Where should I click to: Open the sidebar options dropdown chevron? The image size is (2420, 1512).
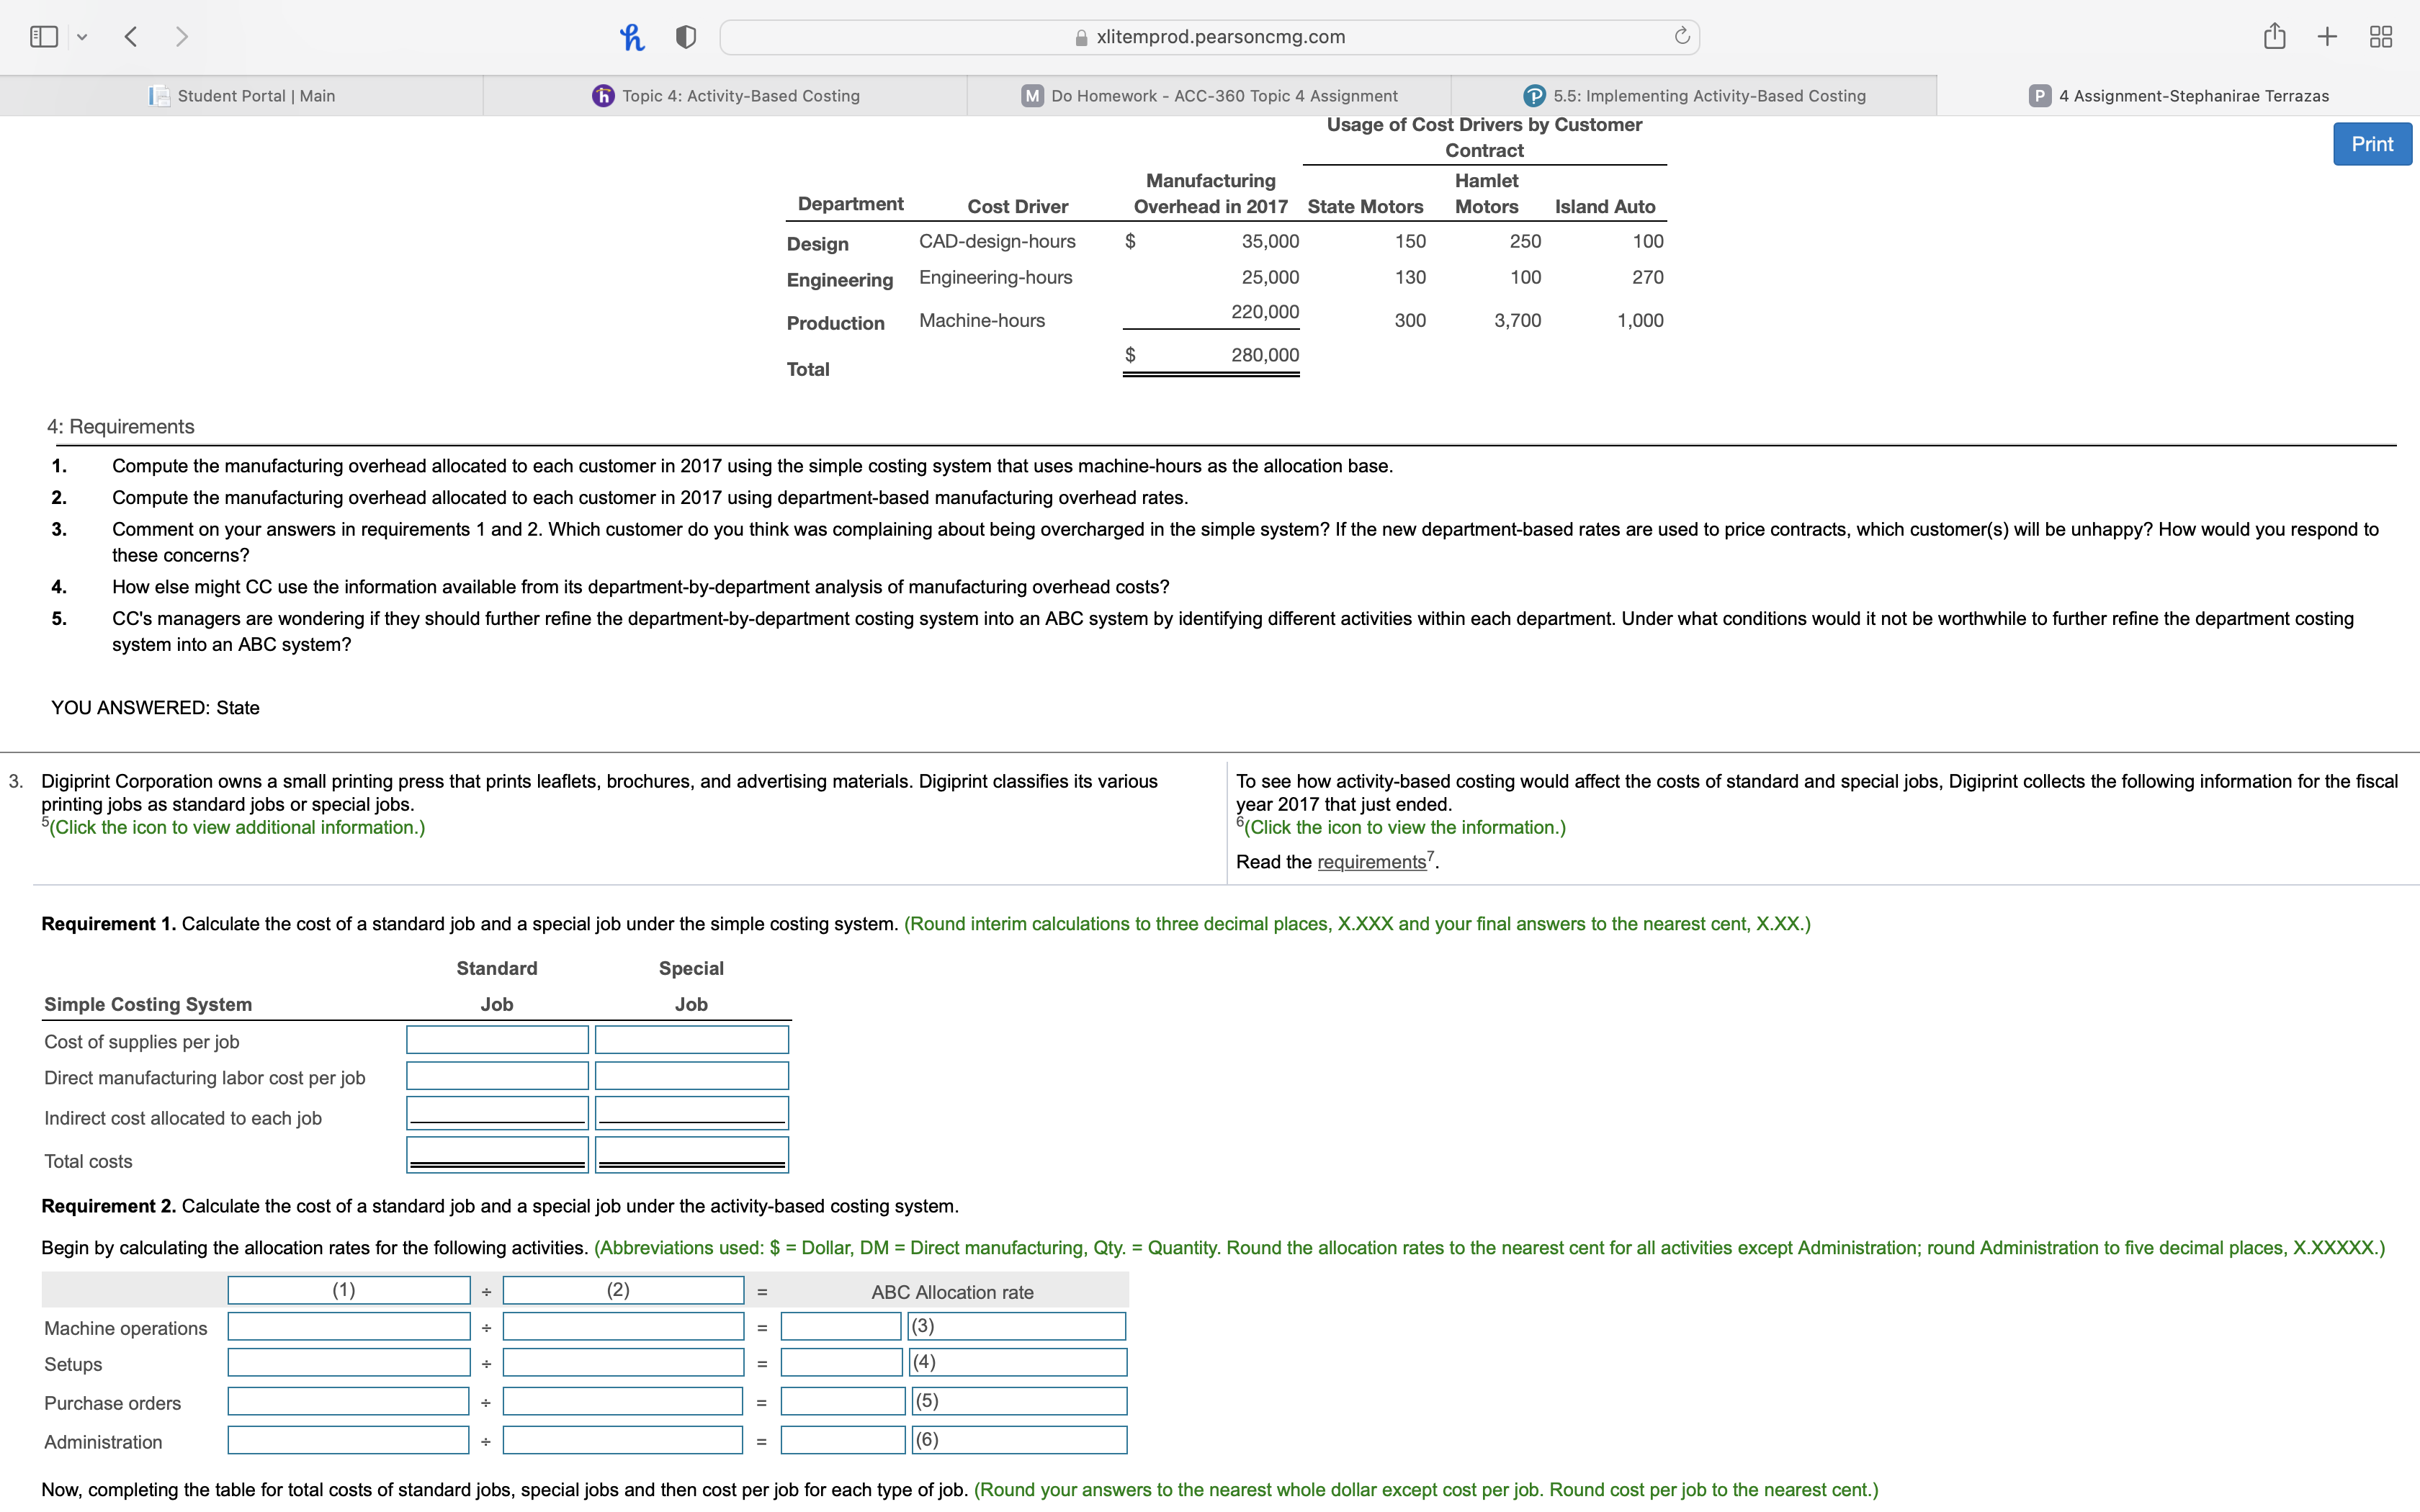82,38
